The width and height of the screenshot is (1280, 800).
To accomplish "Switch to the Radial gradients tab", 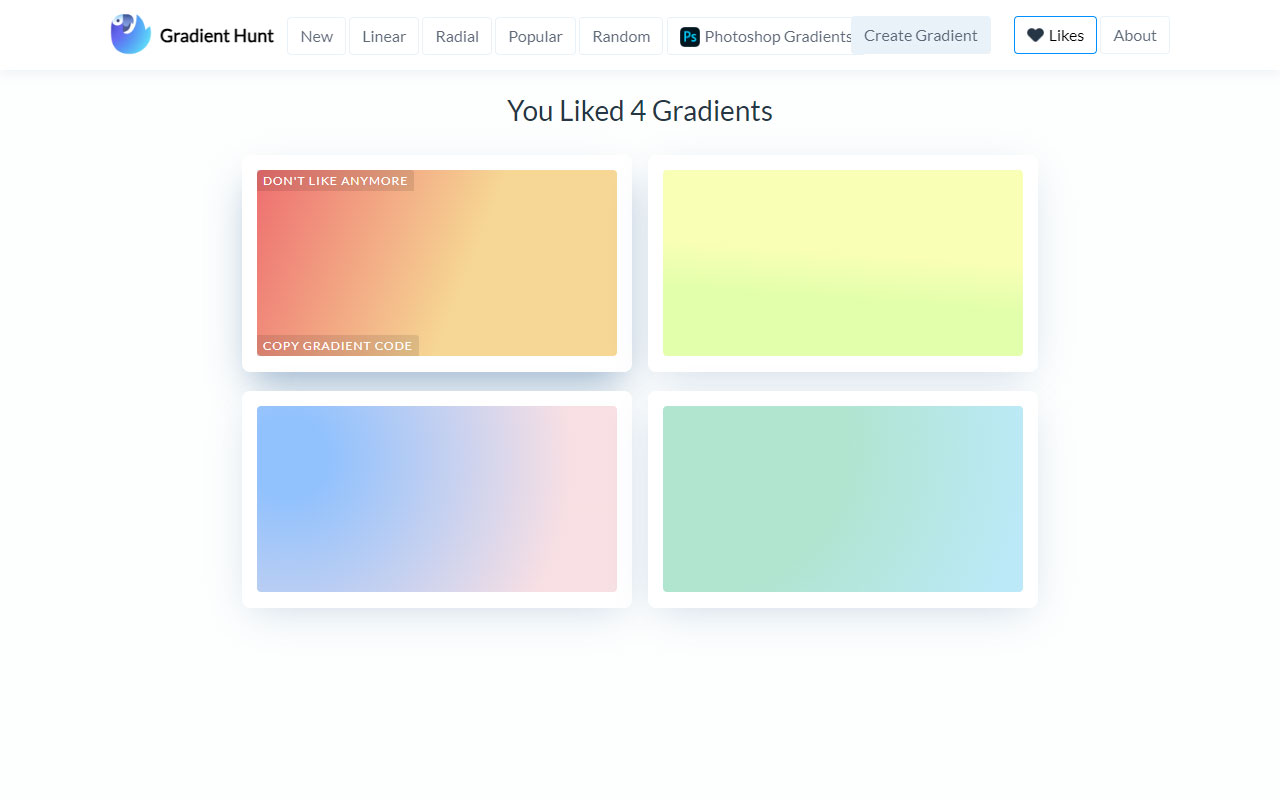I will tap(457, 35).
